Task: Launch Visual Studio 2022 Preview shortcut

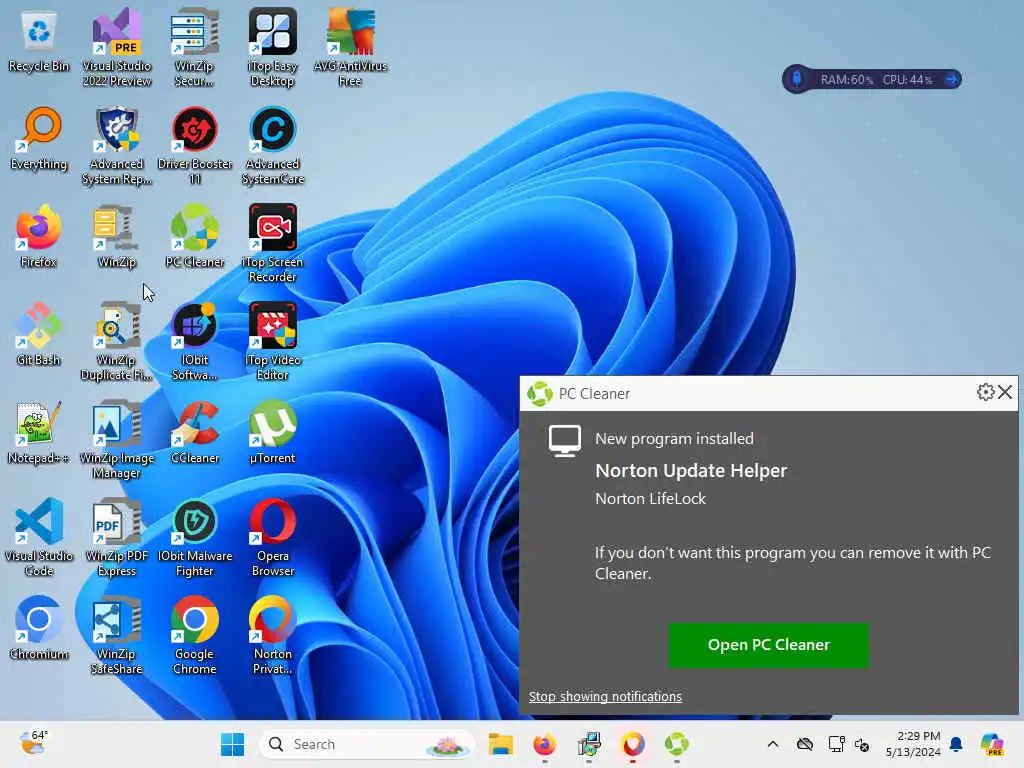Action: coord(117,47)
